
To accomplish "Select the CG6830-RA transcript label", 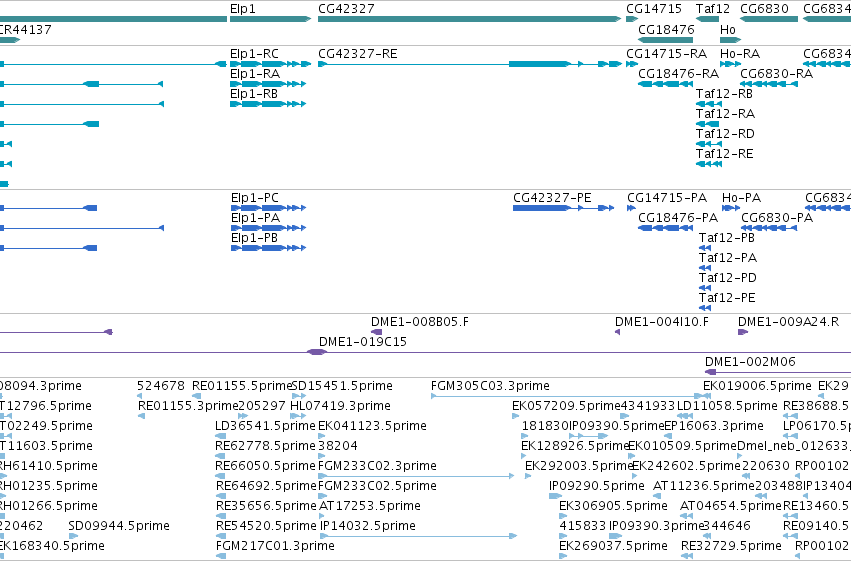I will point(777,74).
